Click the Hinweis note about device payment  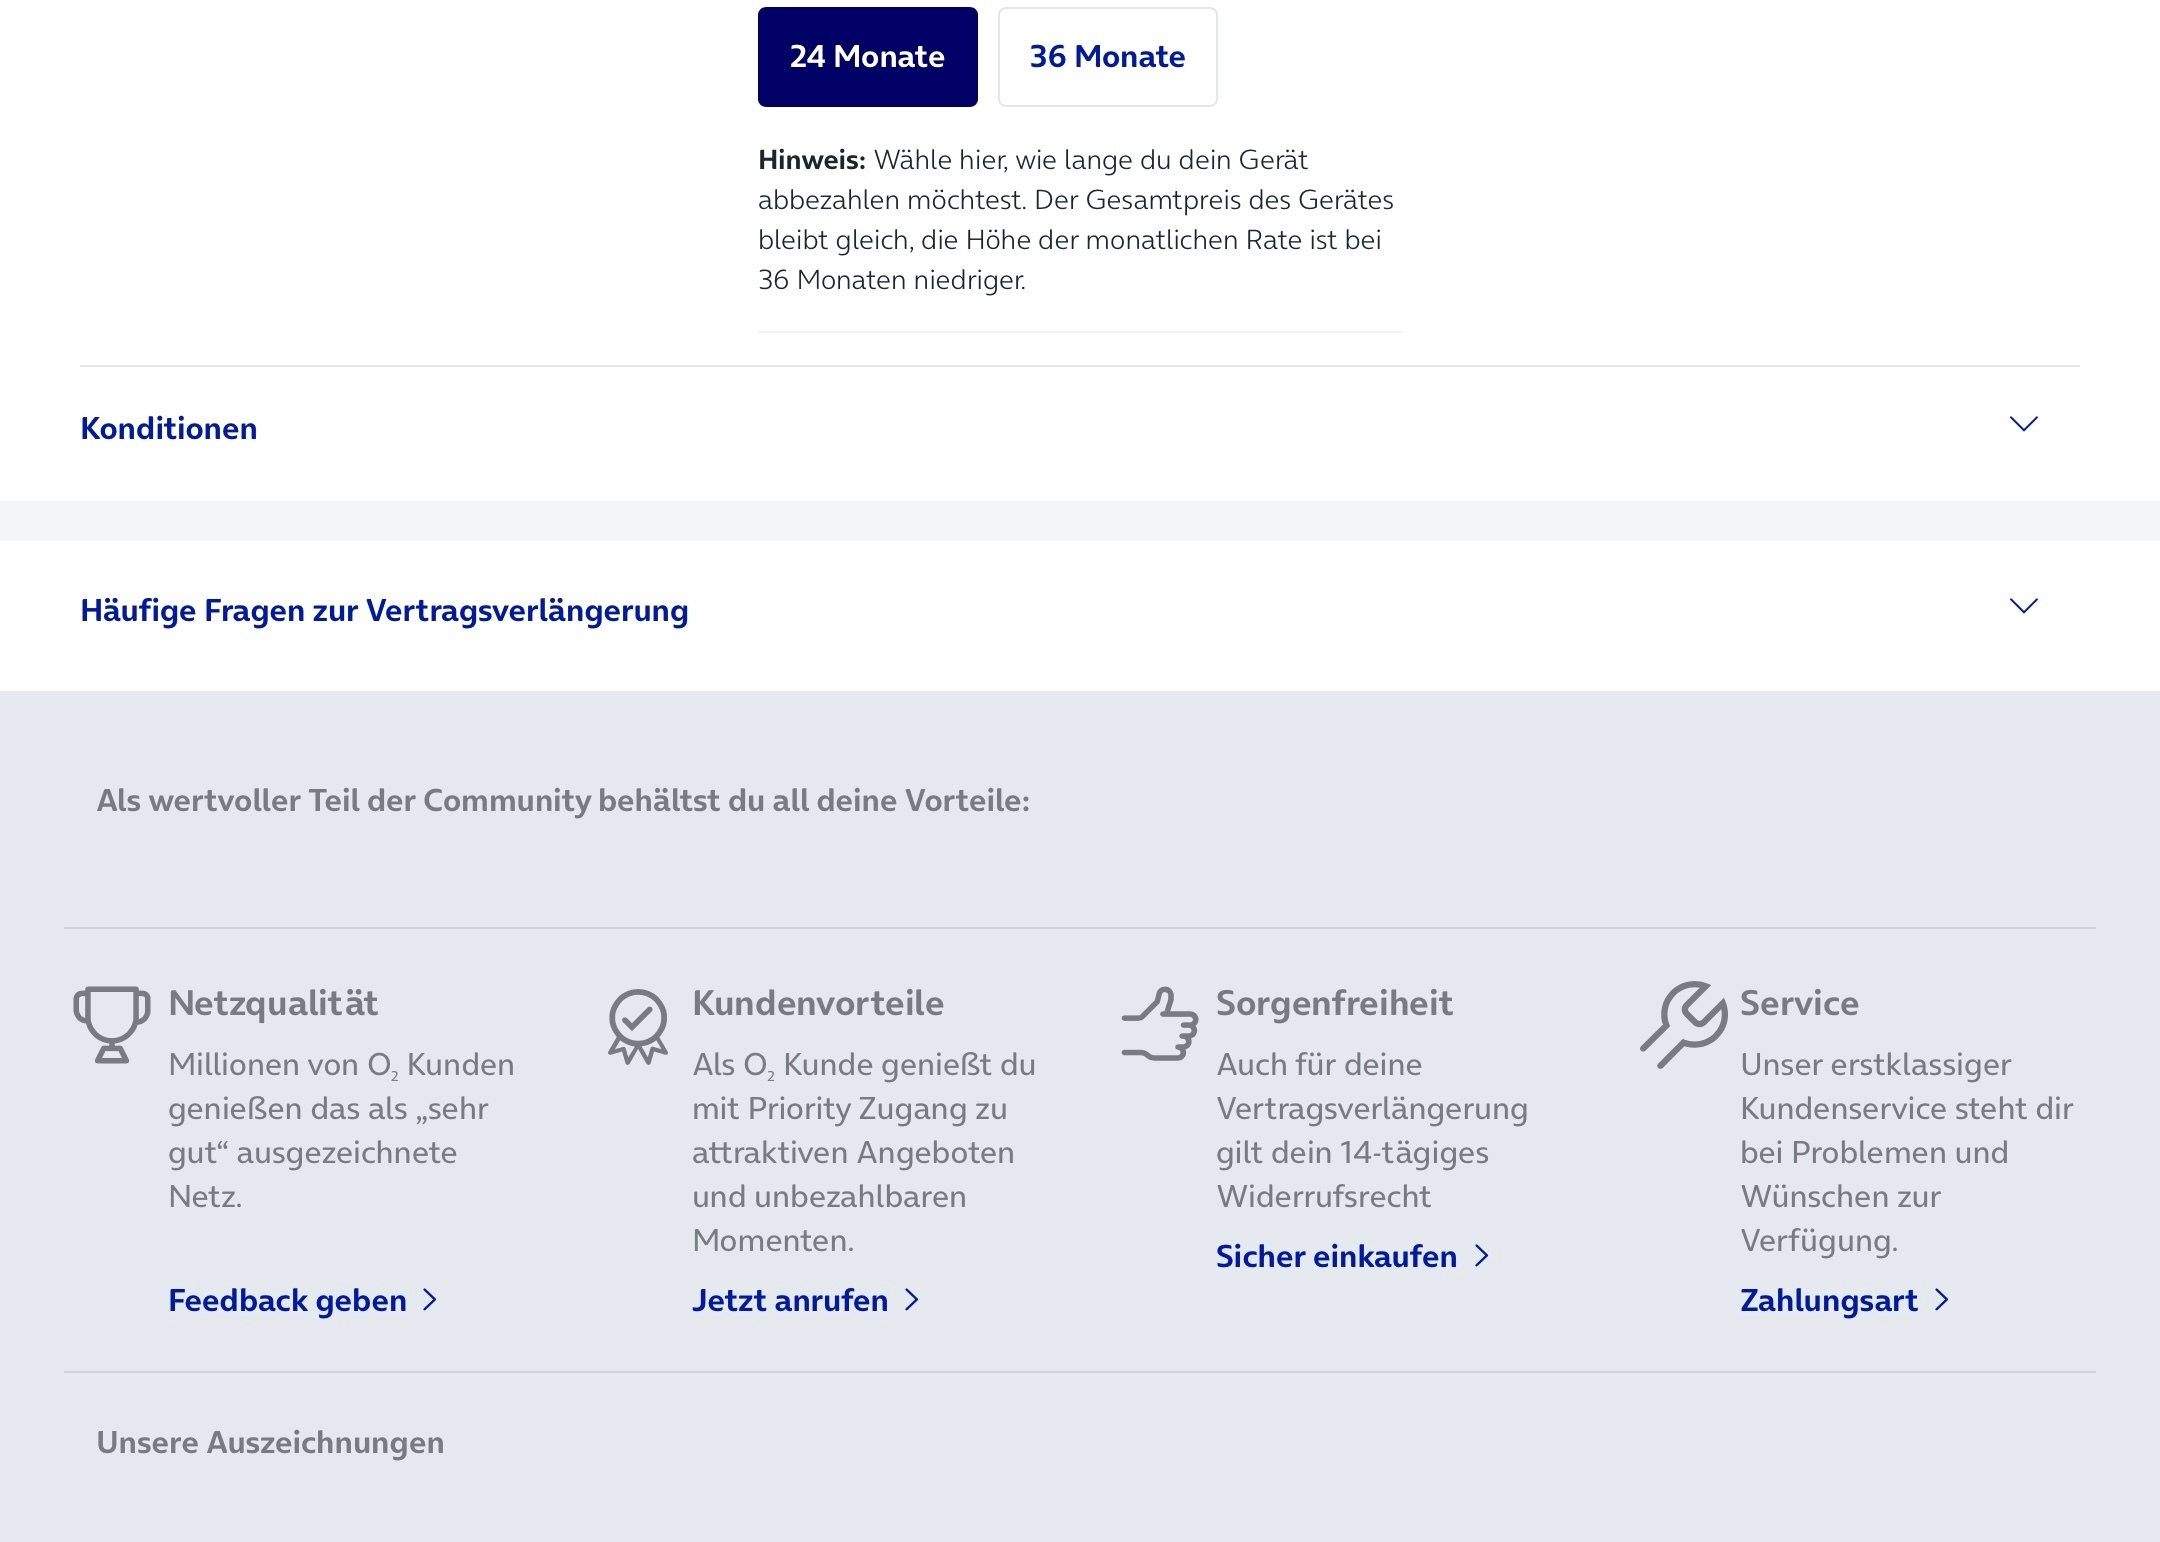pos(1076,220)
